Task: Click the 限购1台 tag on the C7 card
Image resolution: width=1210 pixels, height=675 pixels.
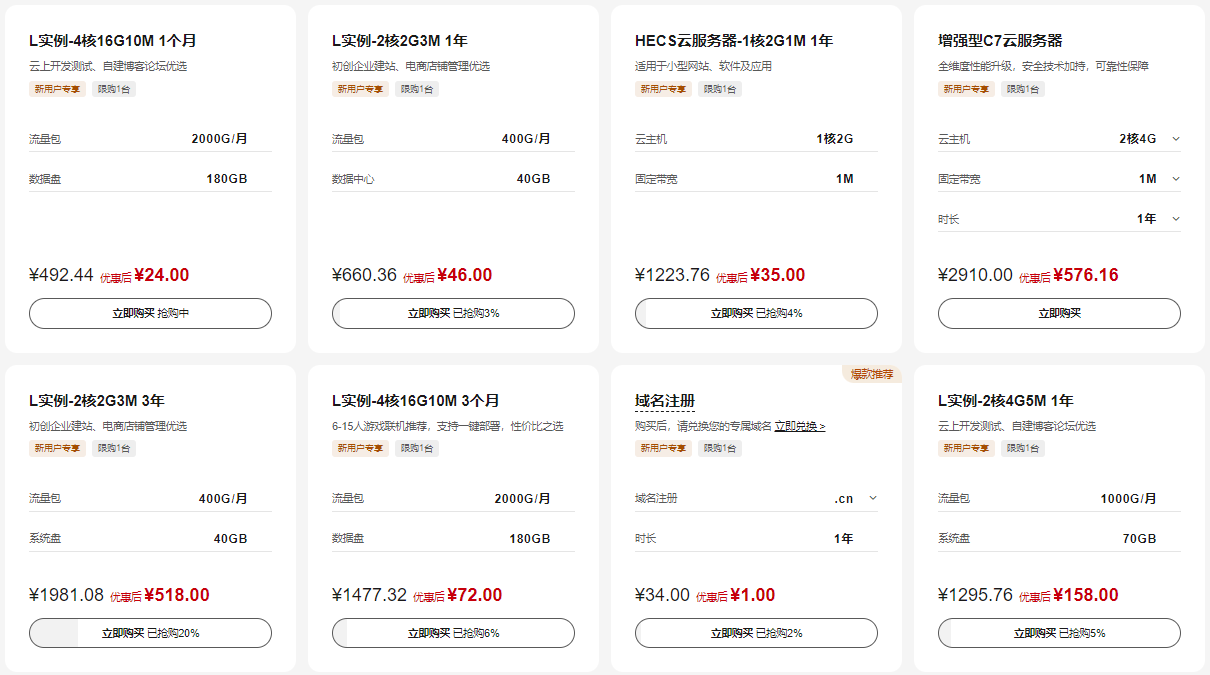Action: (1020, 89)
